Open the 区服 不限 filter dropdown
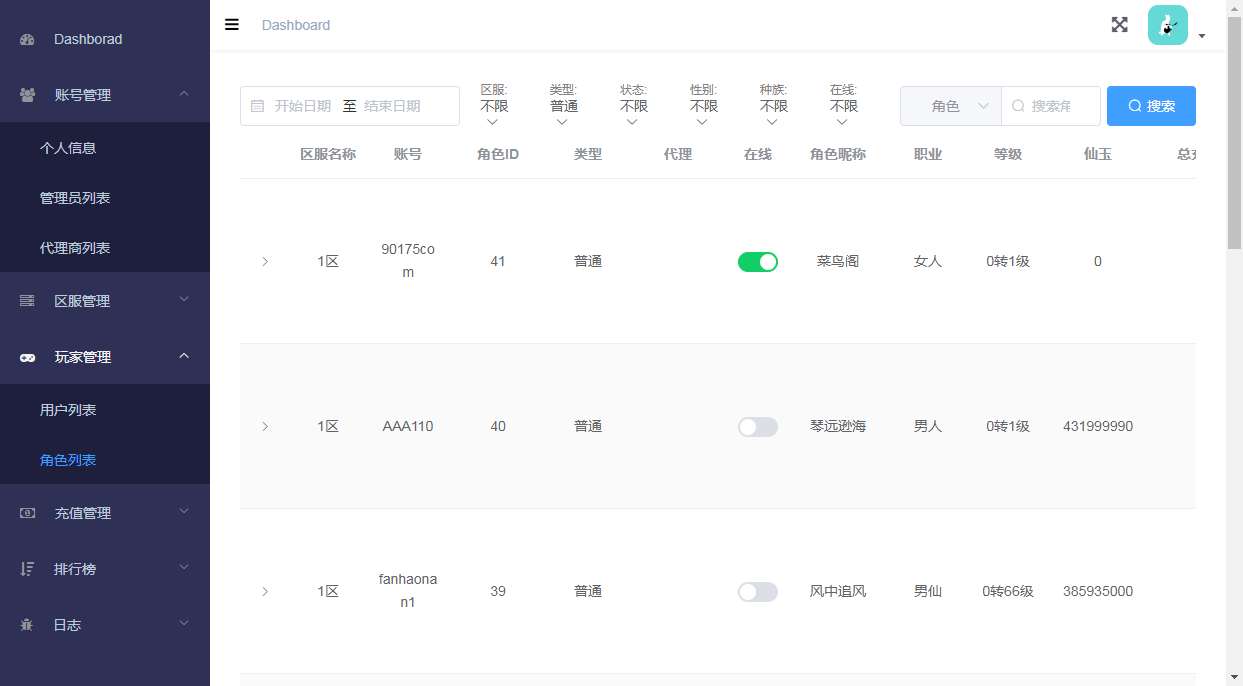Screen dimensions: 1243x686 (x=492, y=105)
